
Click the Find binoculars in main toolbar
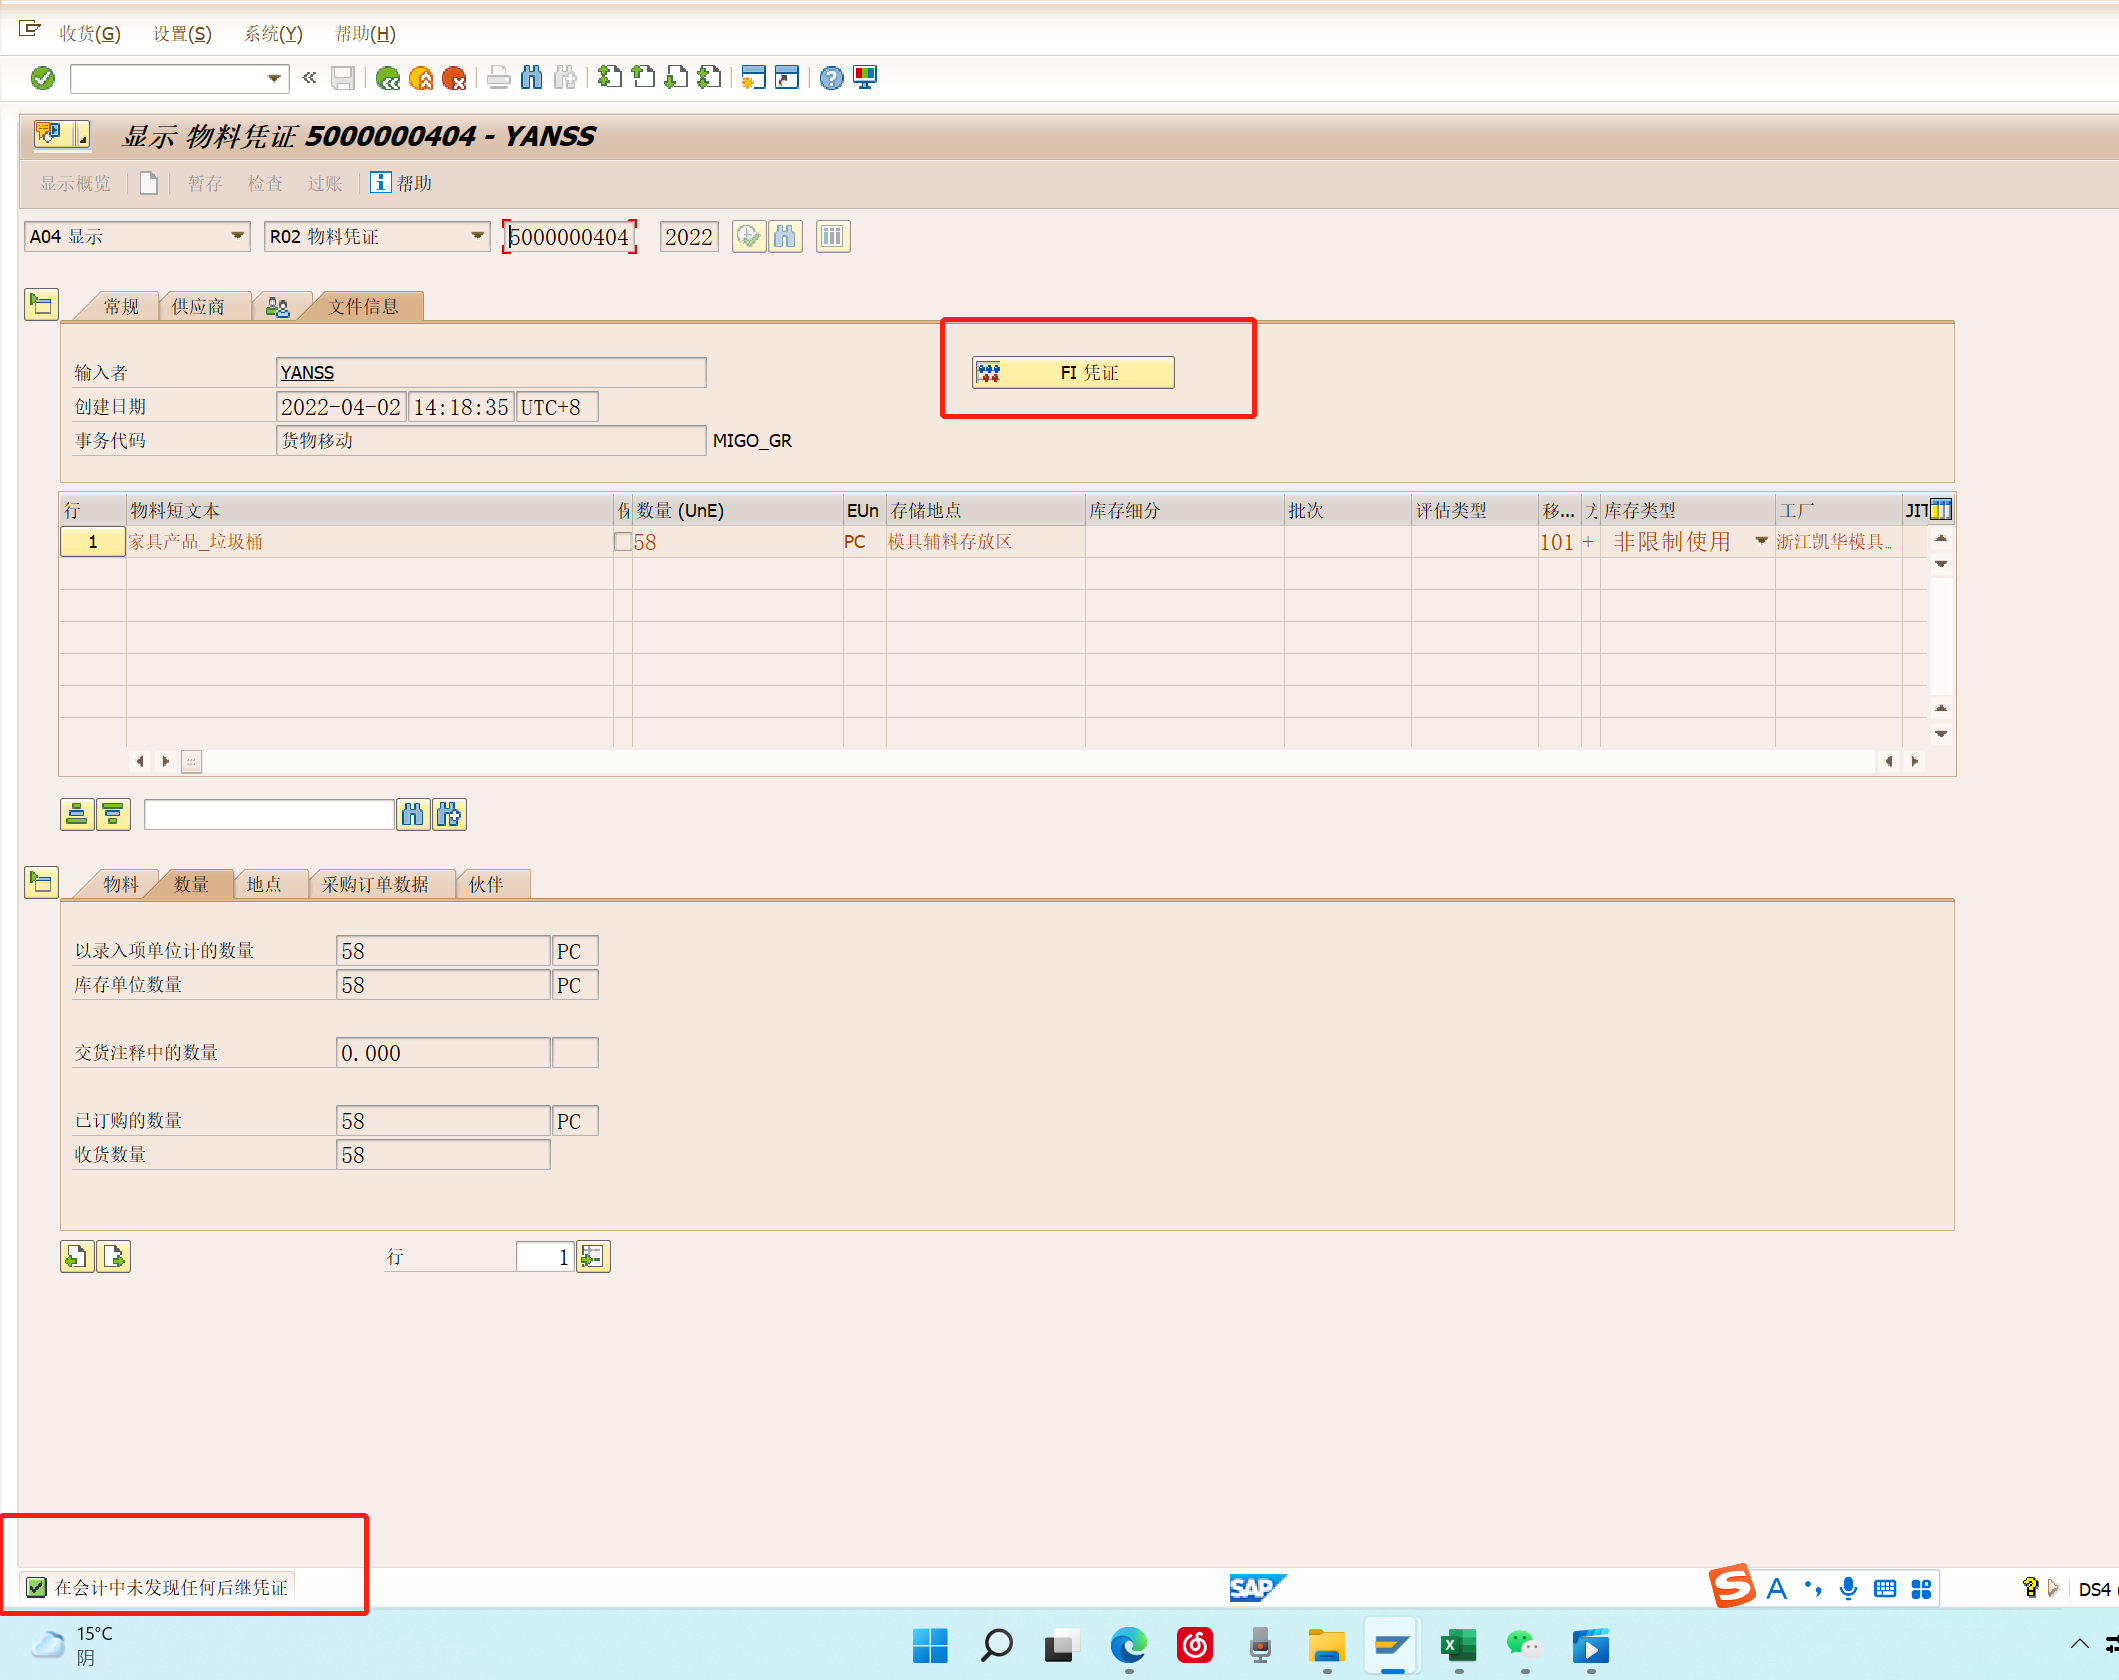[532, 78]
